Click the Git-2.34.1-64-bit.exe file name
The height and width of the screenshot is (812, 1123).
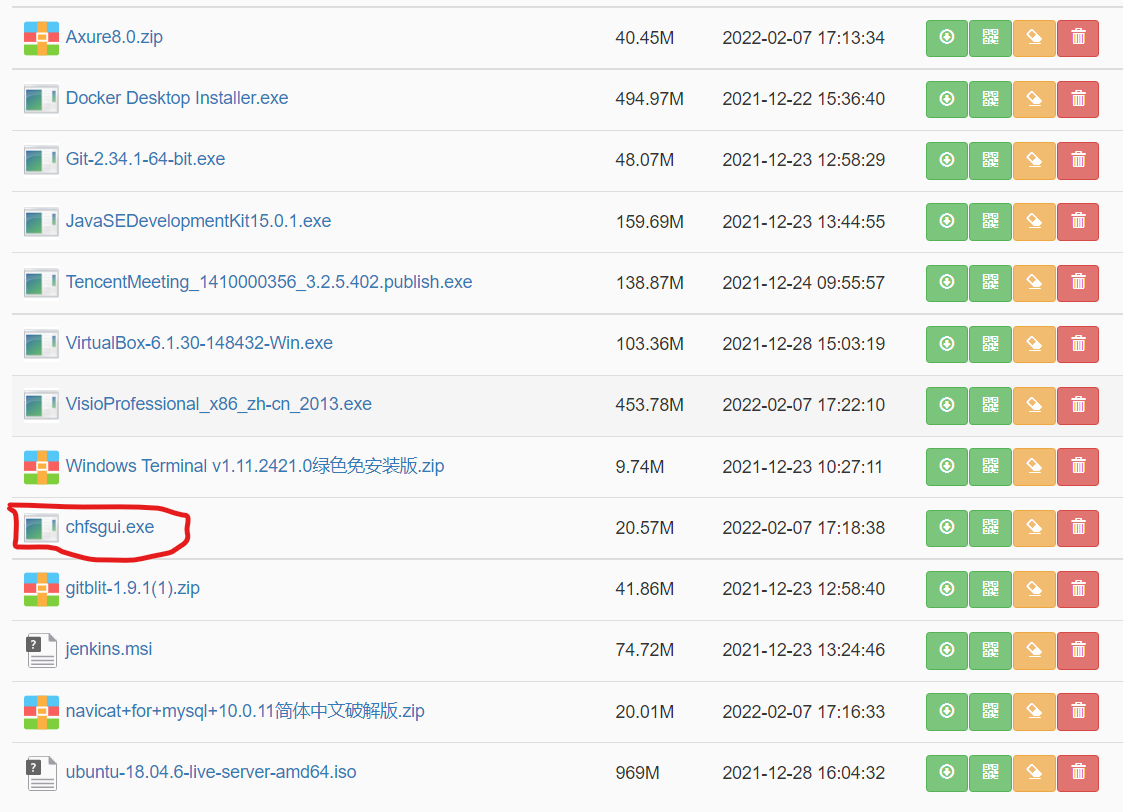click(145, 159)
